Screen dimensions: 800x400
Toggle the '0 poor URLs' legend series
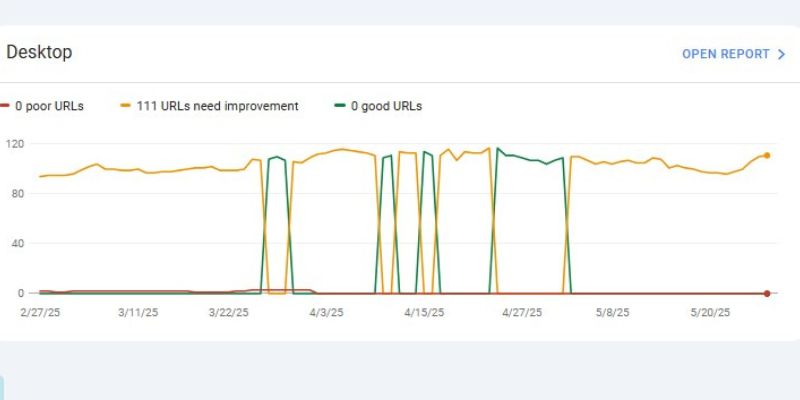(49, 106)
